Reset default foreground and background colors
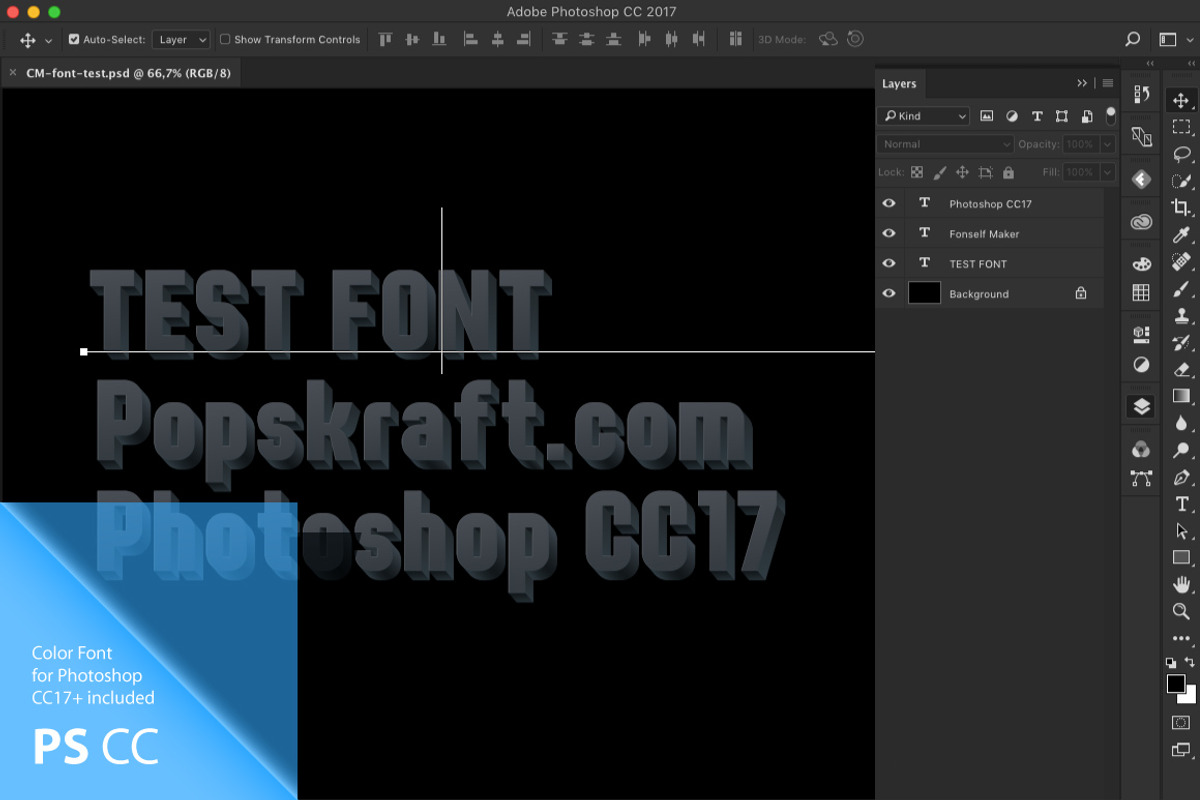 coord(1171,662)
